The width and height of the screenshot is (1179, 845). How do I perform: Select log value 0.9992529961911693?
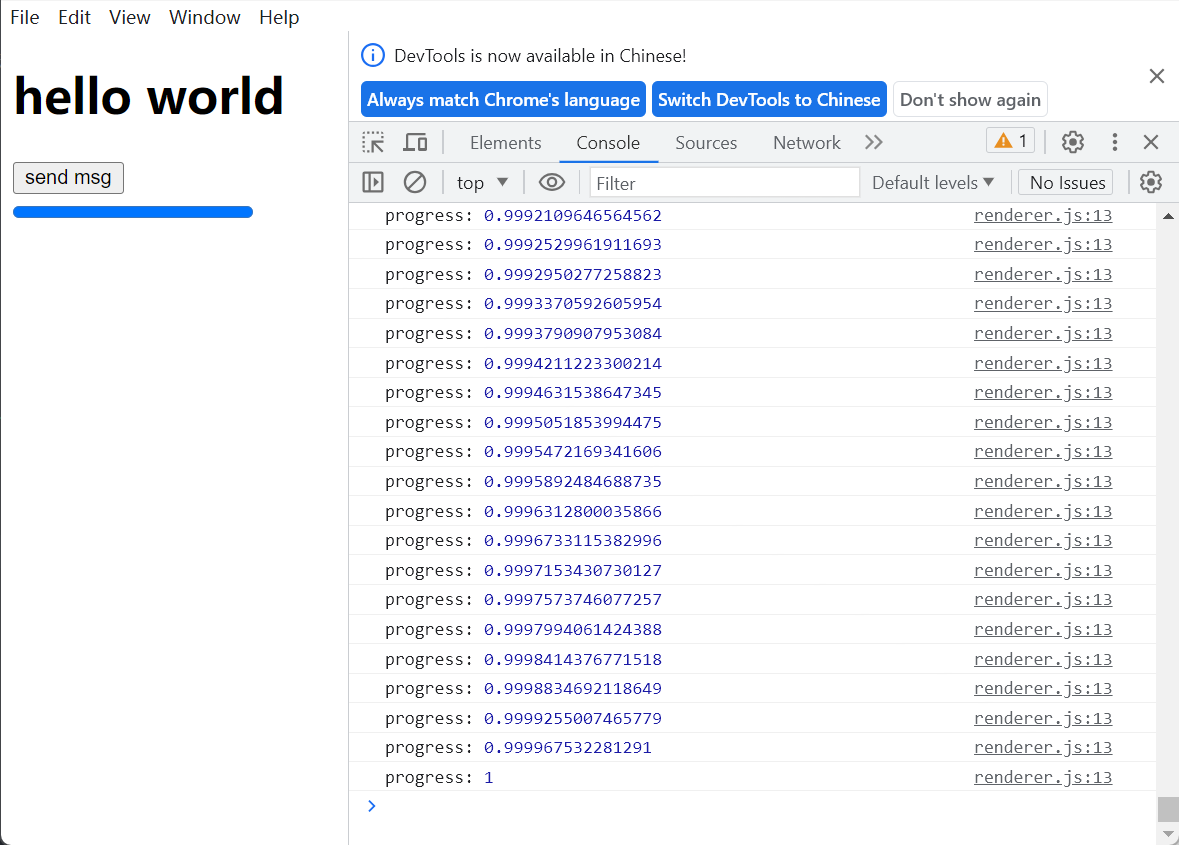(x=573, y=244)
